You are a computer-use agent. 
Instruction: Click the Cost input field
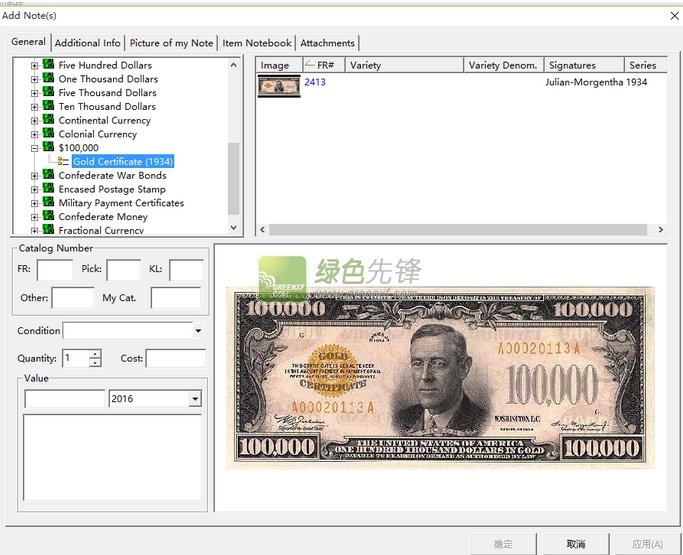(176, 358)
